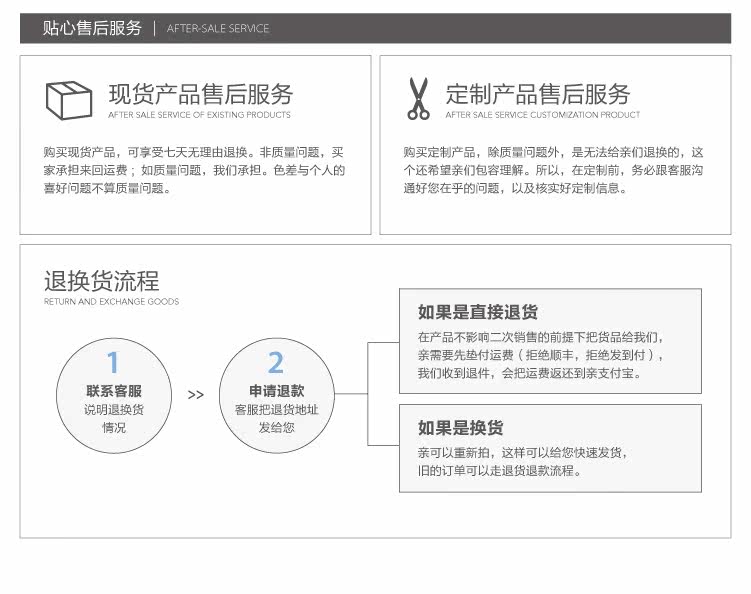Click the 现货产品售后服务 heading
This screenshot has height=594, width=751.
coord(201,94)
